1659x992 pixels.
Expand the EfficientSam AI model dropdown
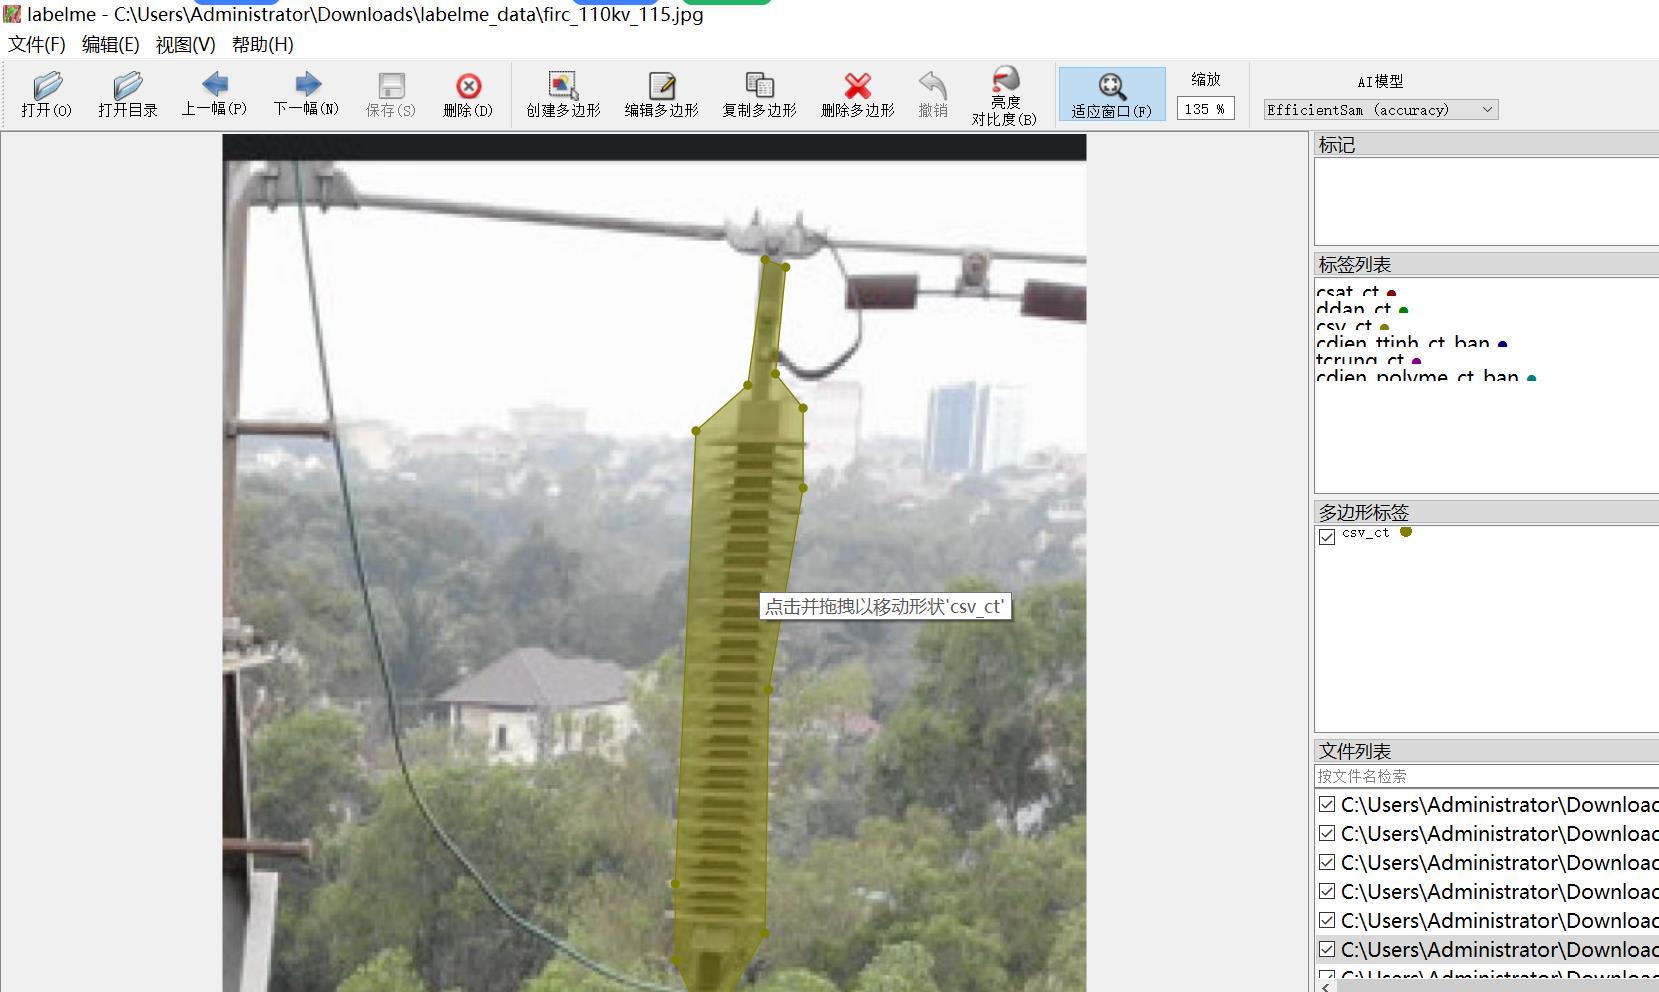point(1380,110)
